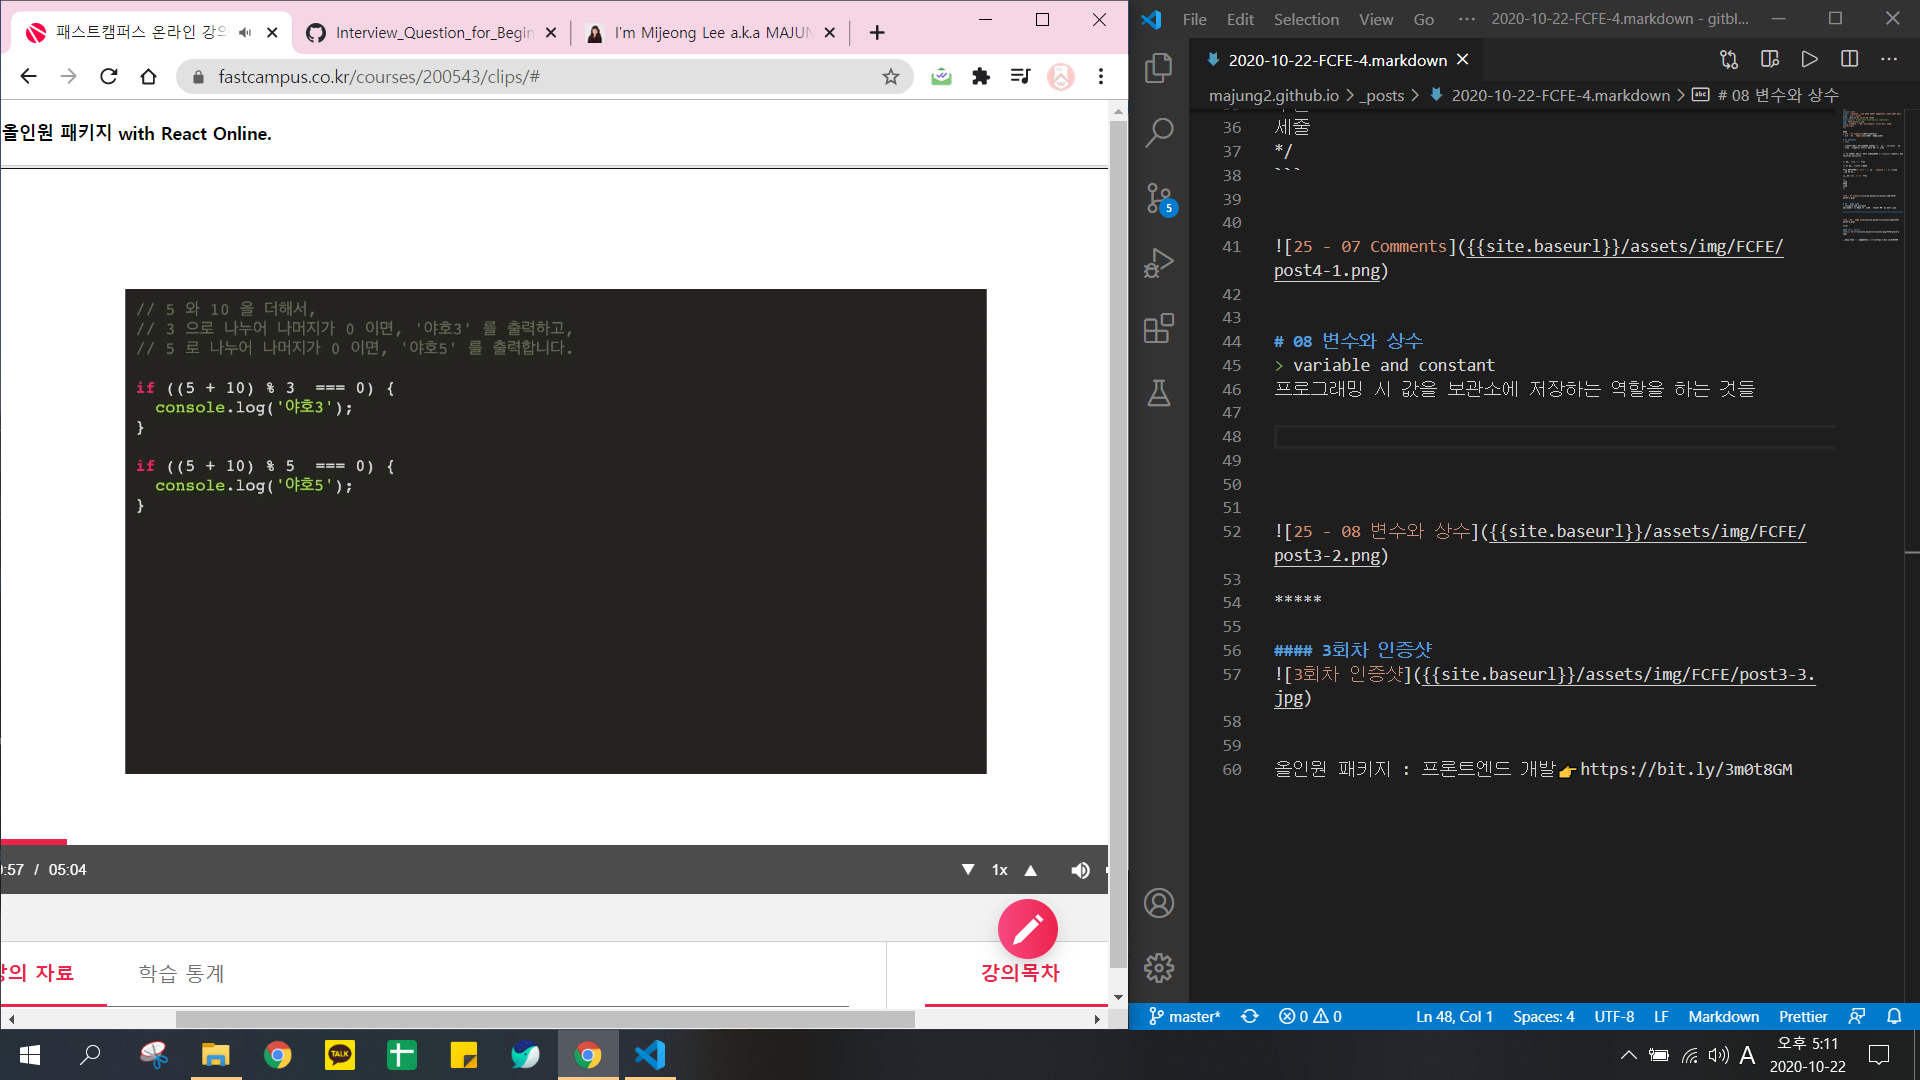Reload the fastcampus page
The width and height of the screenshot is (1920, 1080).
pyautogui.click(x=109, y=77)
